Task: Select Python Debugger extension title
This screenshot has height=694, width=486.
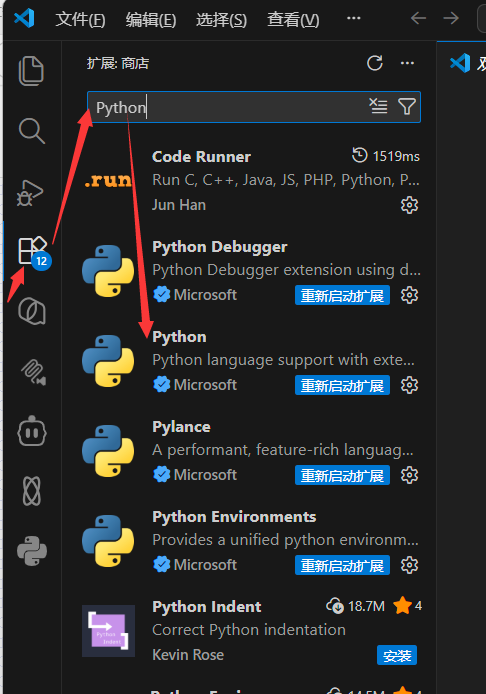Action: click(x=220, y=247)
